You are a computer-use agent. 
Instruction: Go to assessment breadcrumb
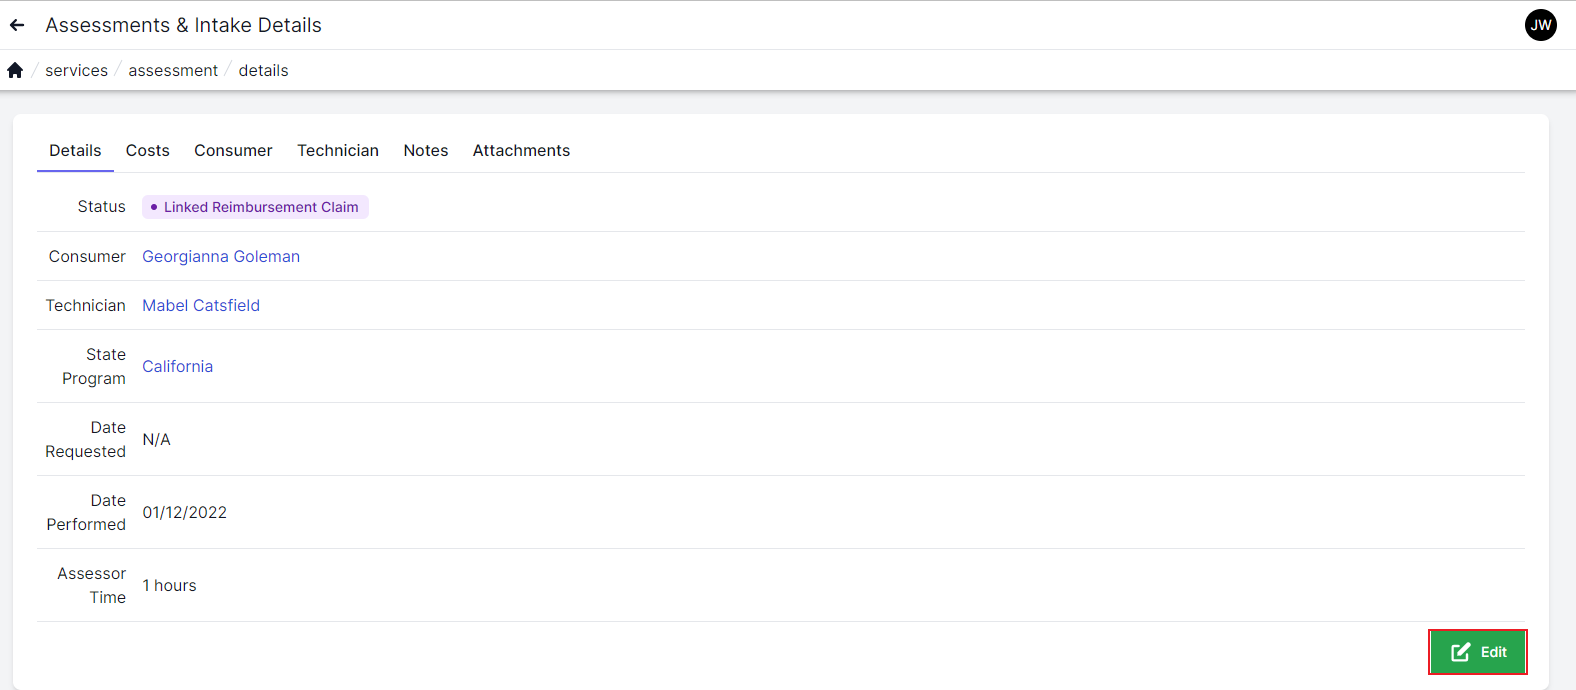173,70
